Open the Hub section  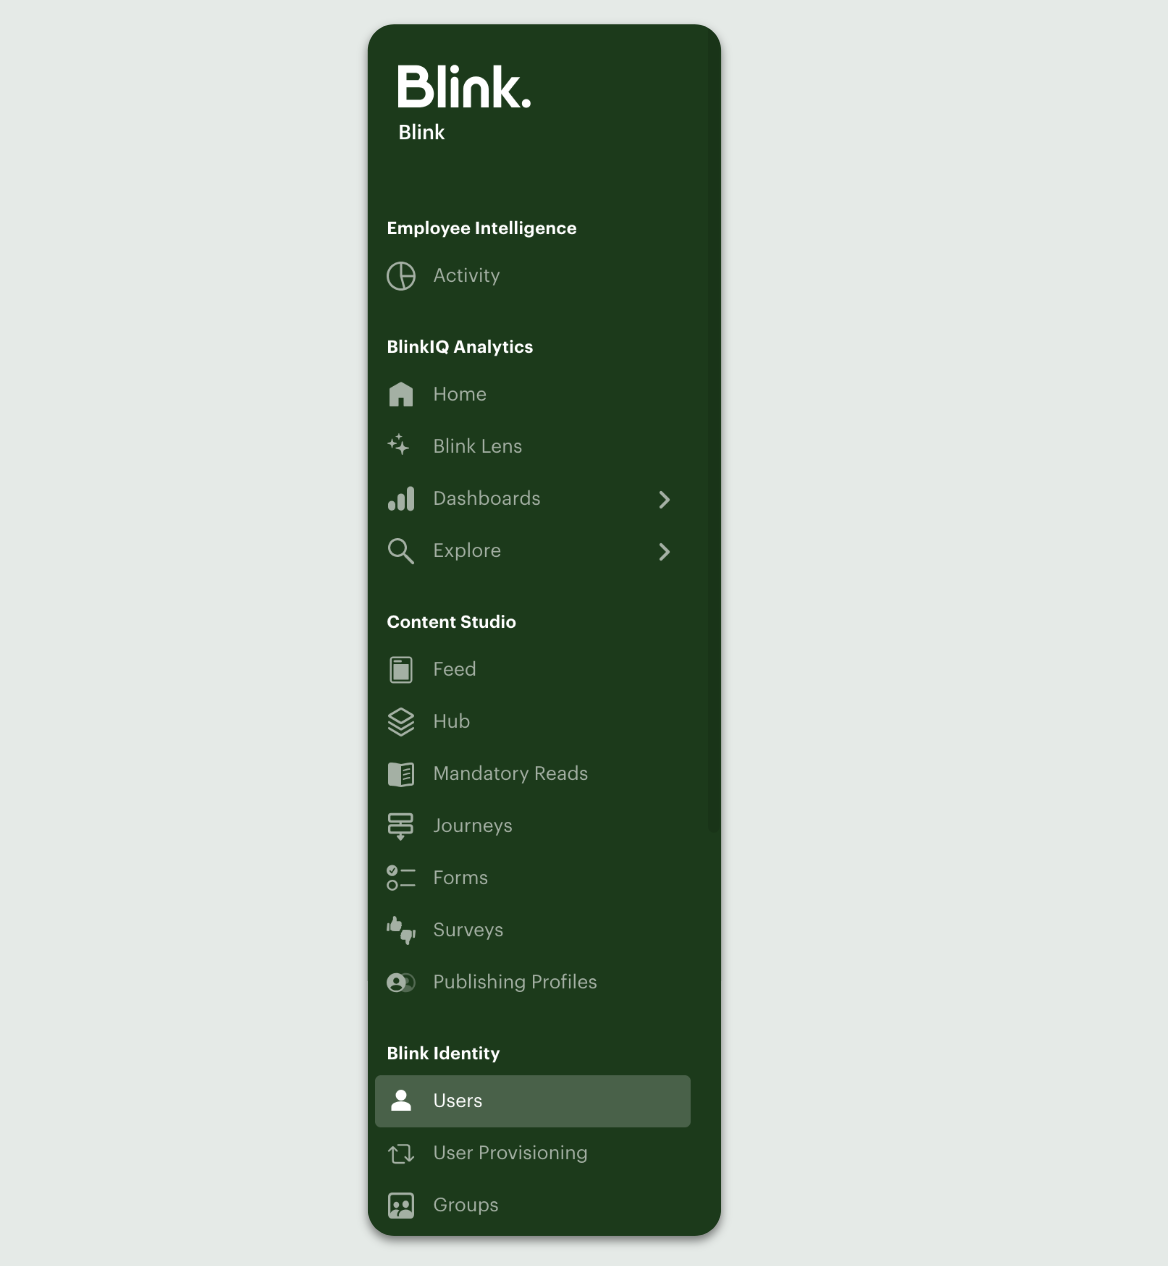click(x=532, y=721)
